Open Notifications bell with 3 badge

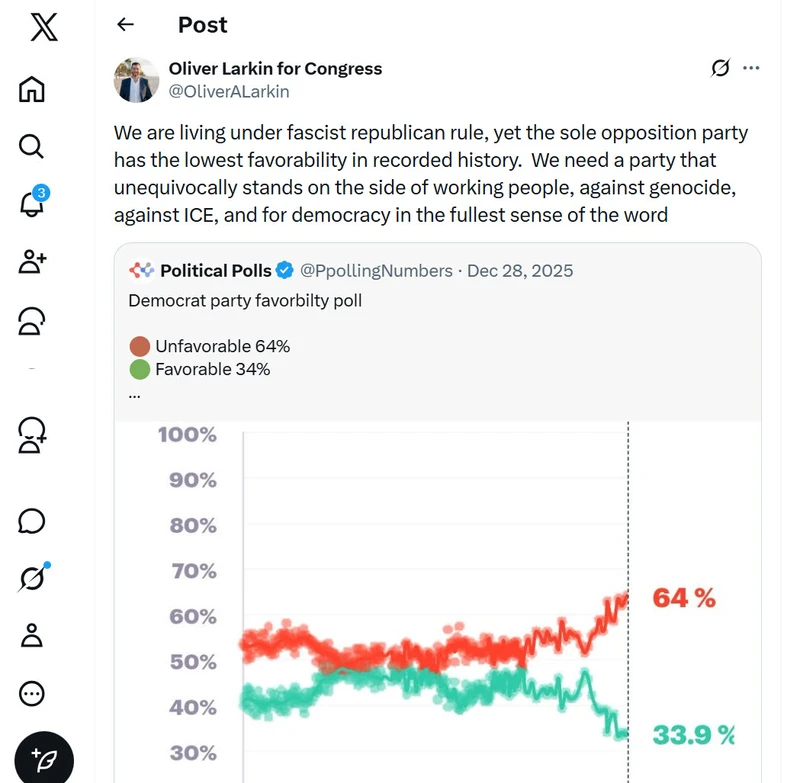[33, 201]
